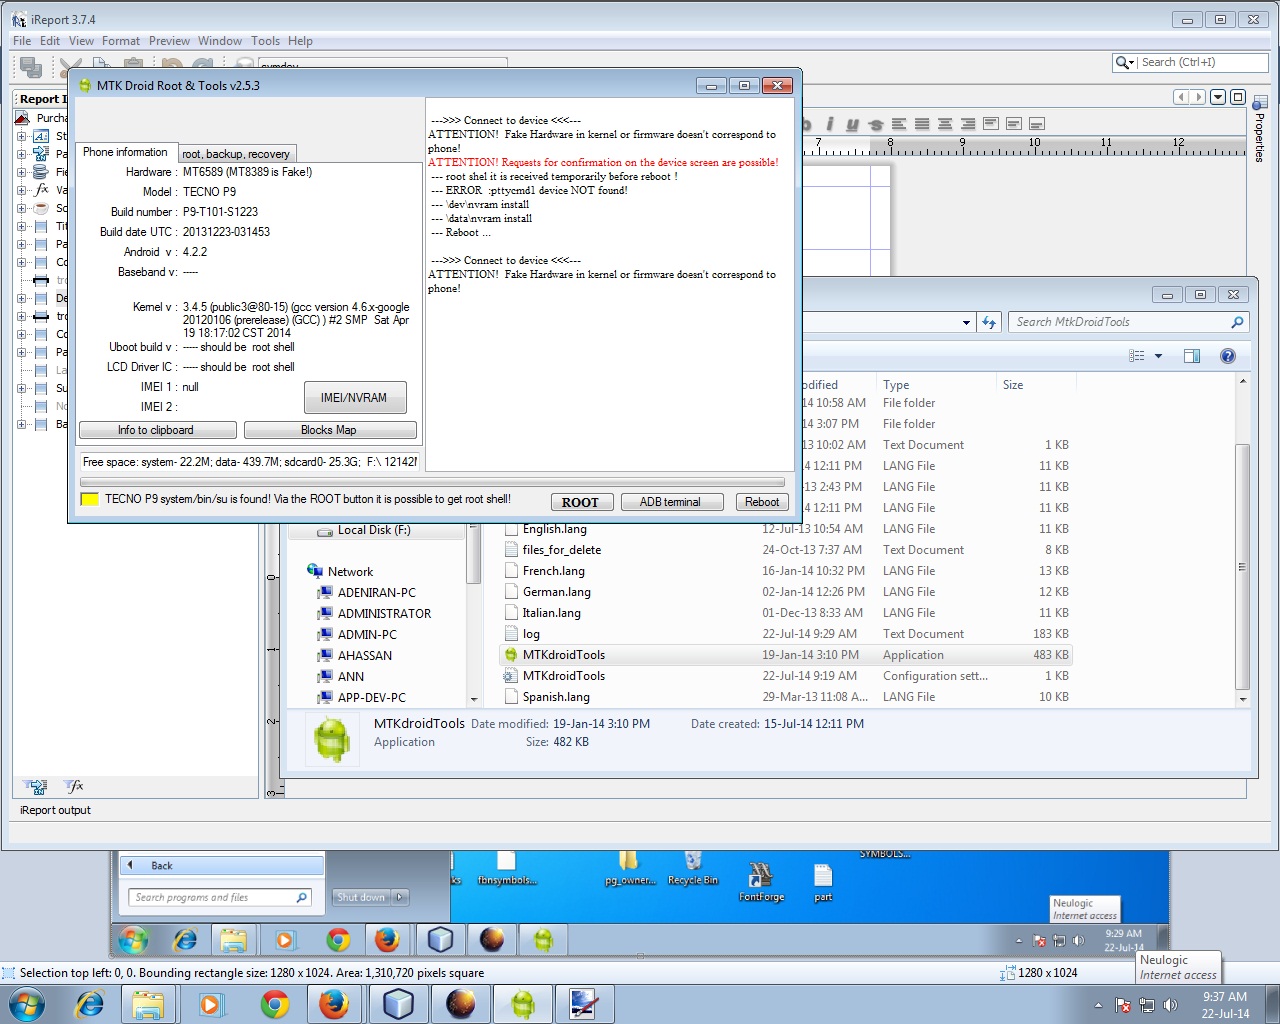Open the Tools menu in iReport
Viewport: 1280px width, 1024px height.
265,41
